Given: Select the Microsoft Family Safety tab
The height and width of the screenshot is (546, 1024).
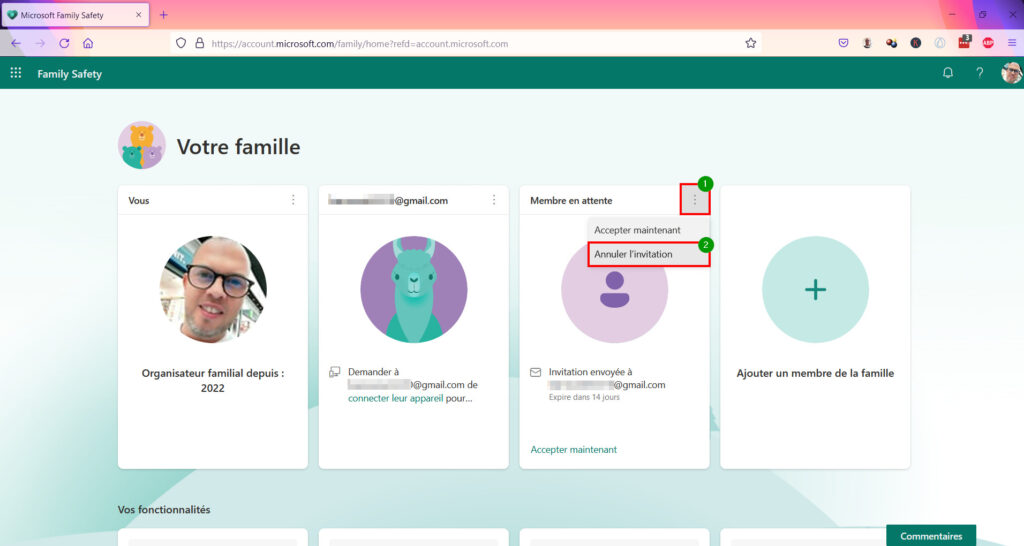Looking at the screenshot, I should [75, 14].
